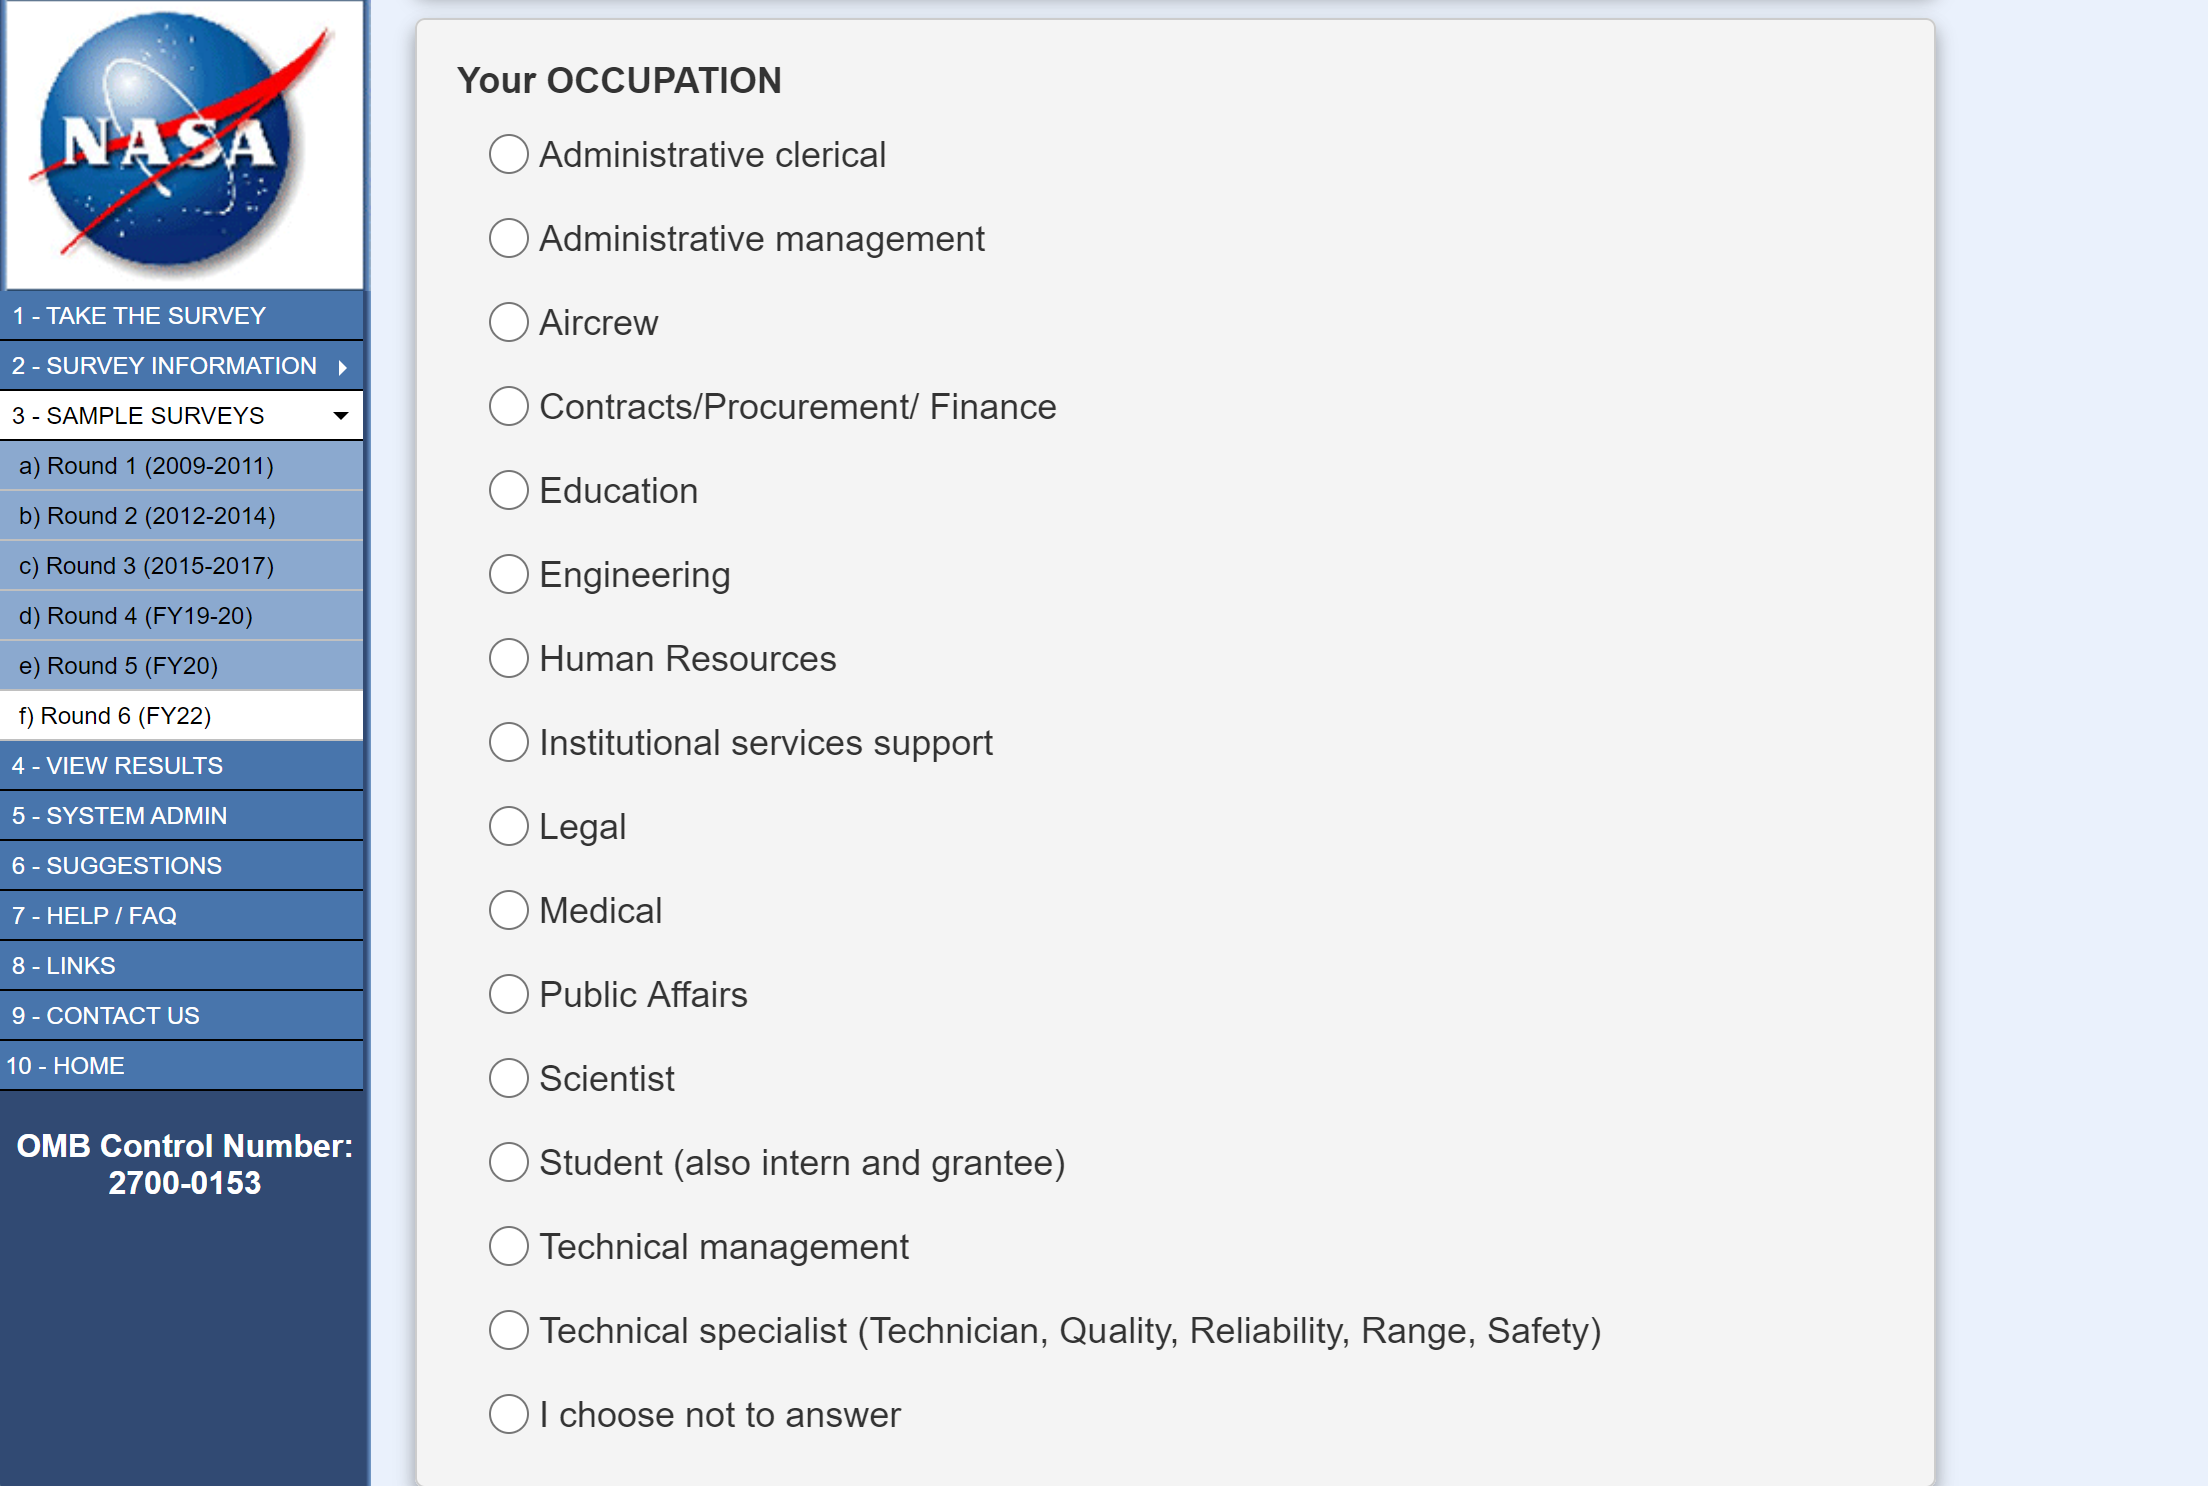Viewport: 2208px width, 1486px height.
Task: Open Take the Survey menu item
Action: pos(139,316)
